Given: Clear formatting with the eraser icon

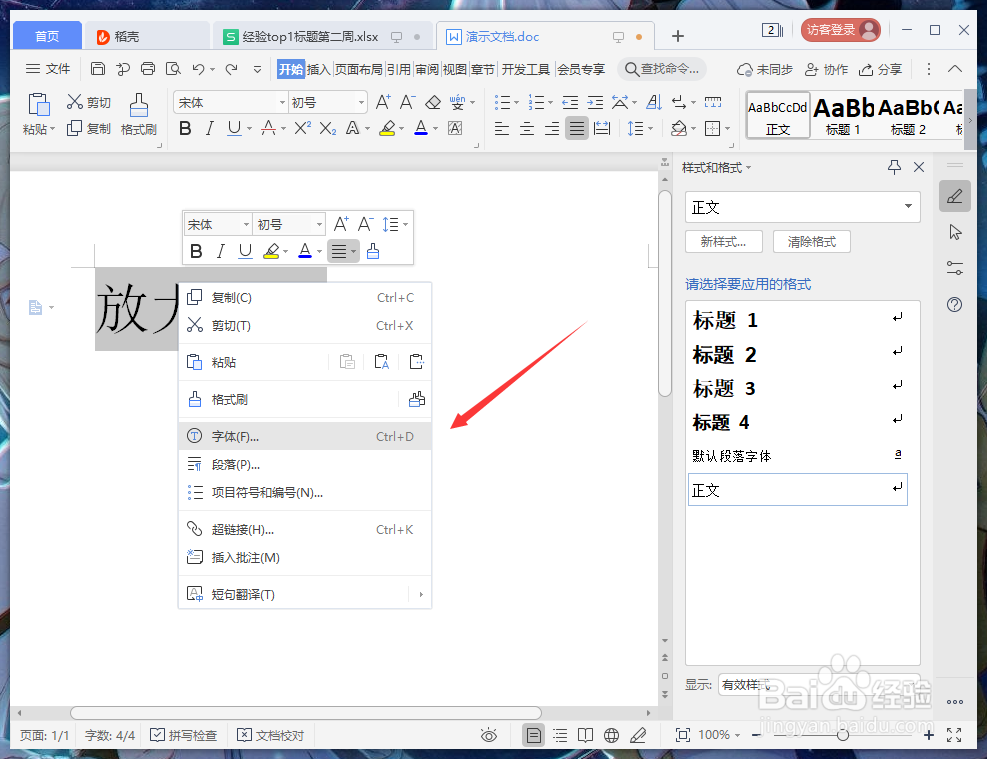Looking at the screenshot, I should (433, 102).
